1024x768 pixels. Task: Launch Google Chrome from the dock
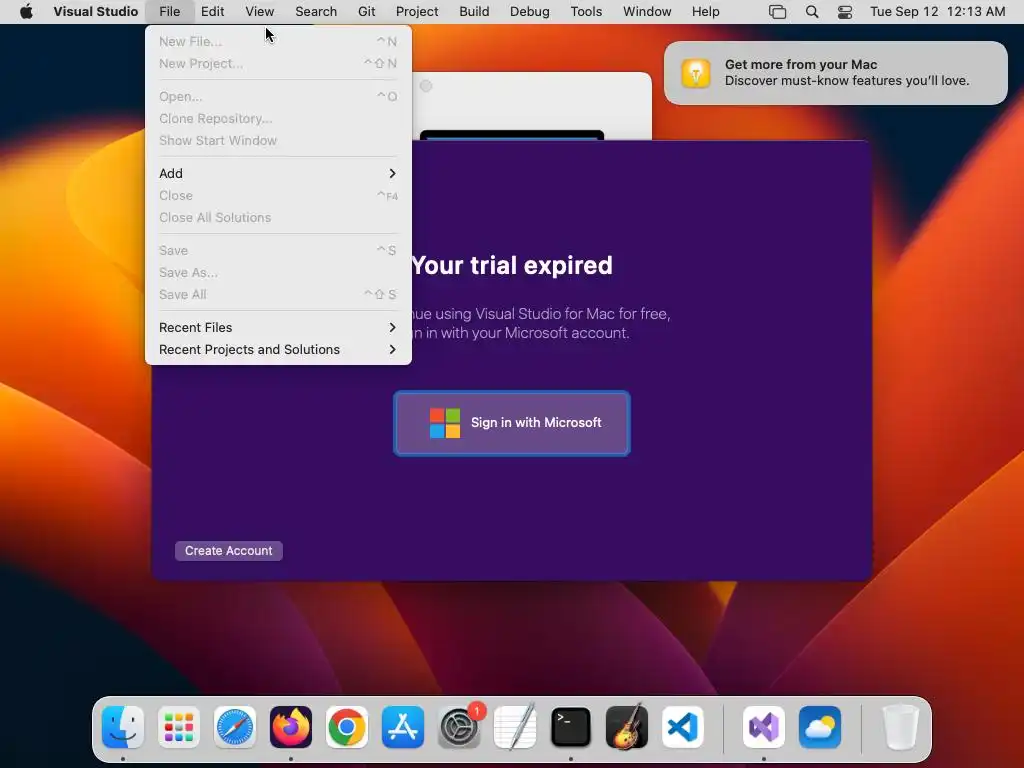[x=347, y=727]
